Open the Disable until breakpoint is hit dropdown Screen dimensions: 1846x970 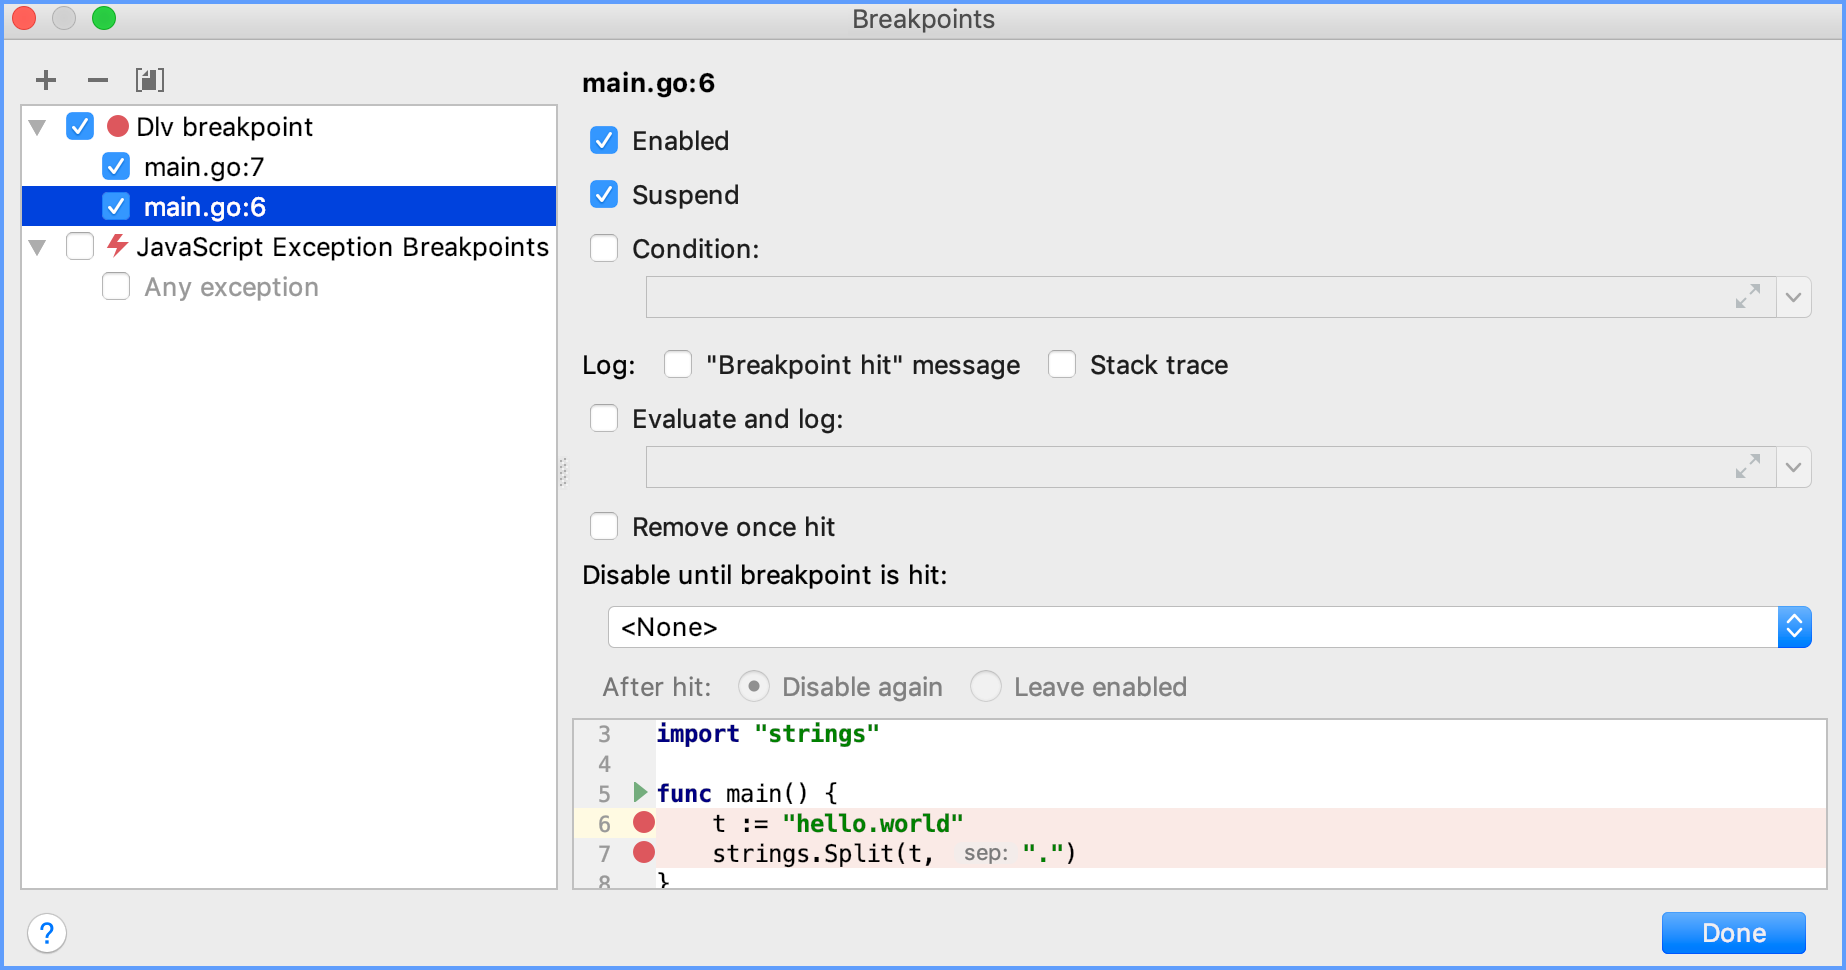click(1794, 627)
